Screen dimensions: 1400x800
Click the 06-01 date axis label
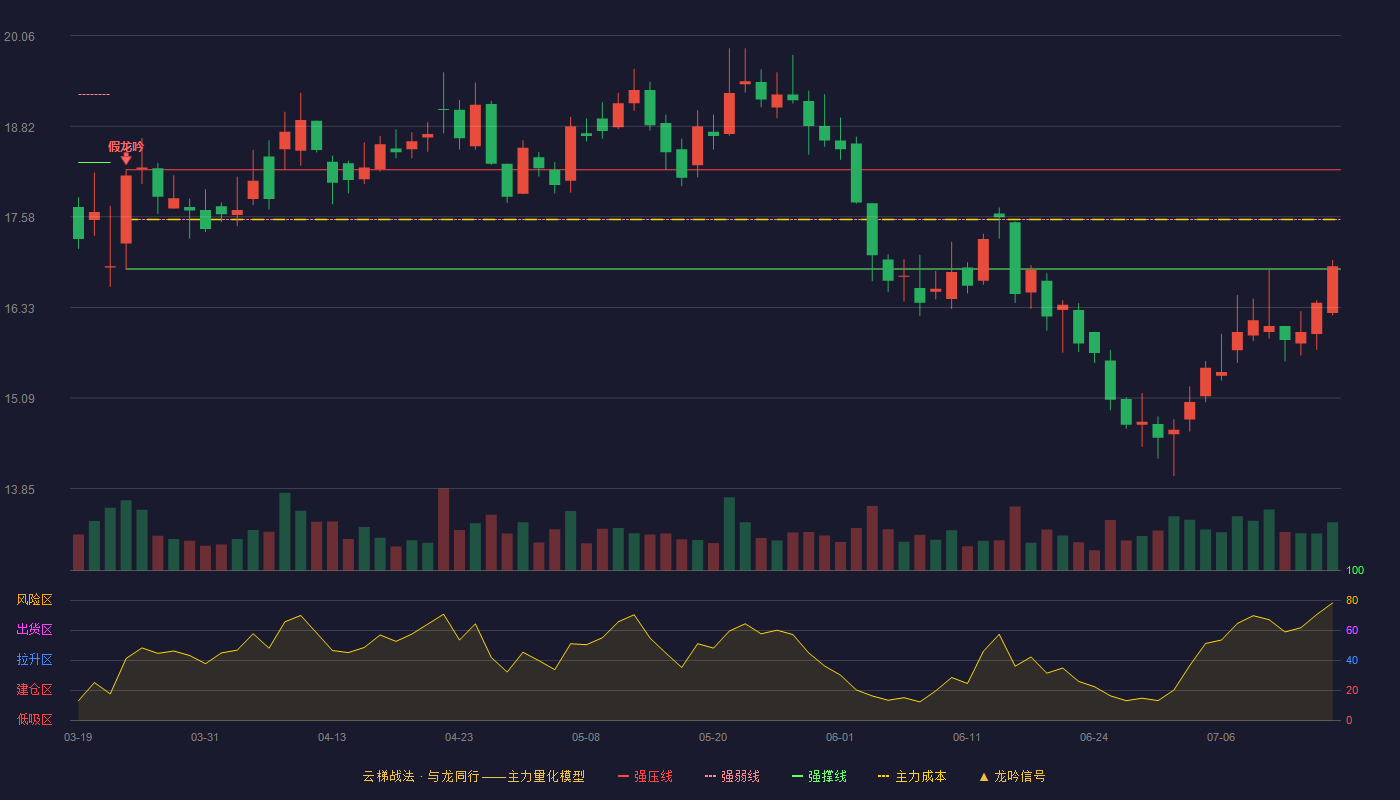tap(840, 737)
